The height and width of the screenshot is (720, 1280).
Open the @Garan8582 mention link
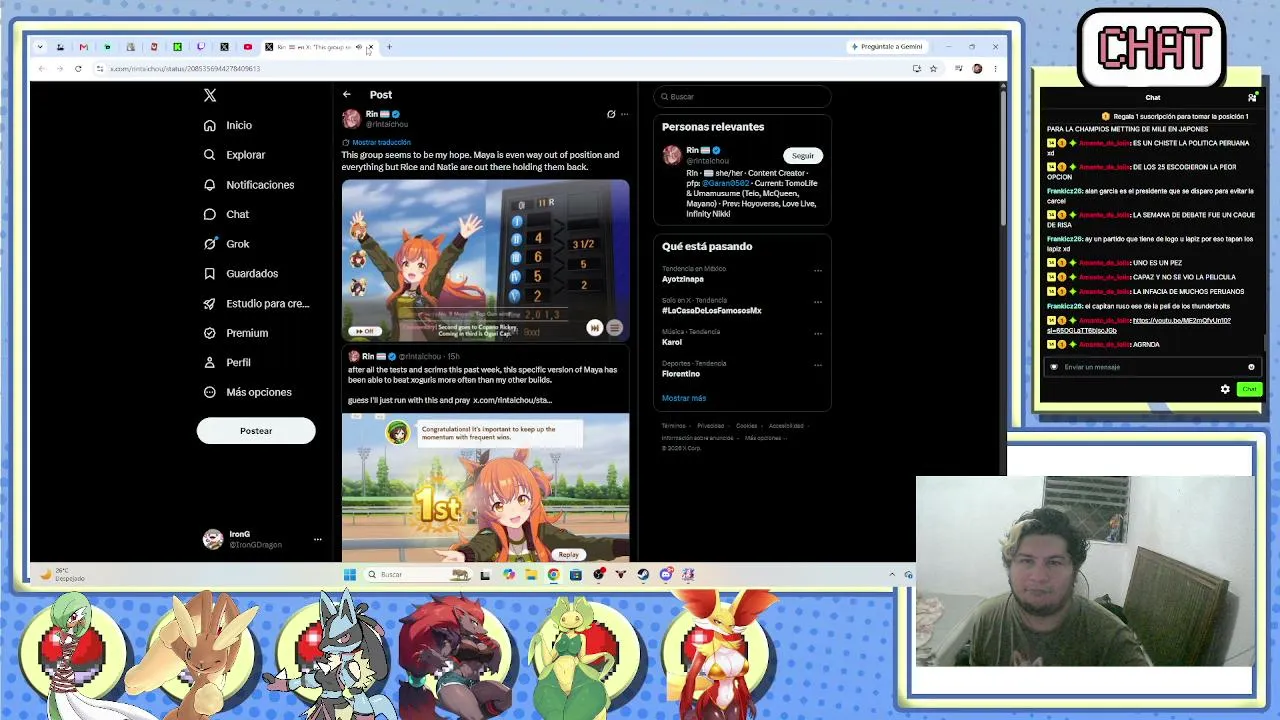click(725, 183)
